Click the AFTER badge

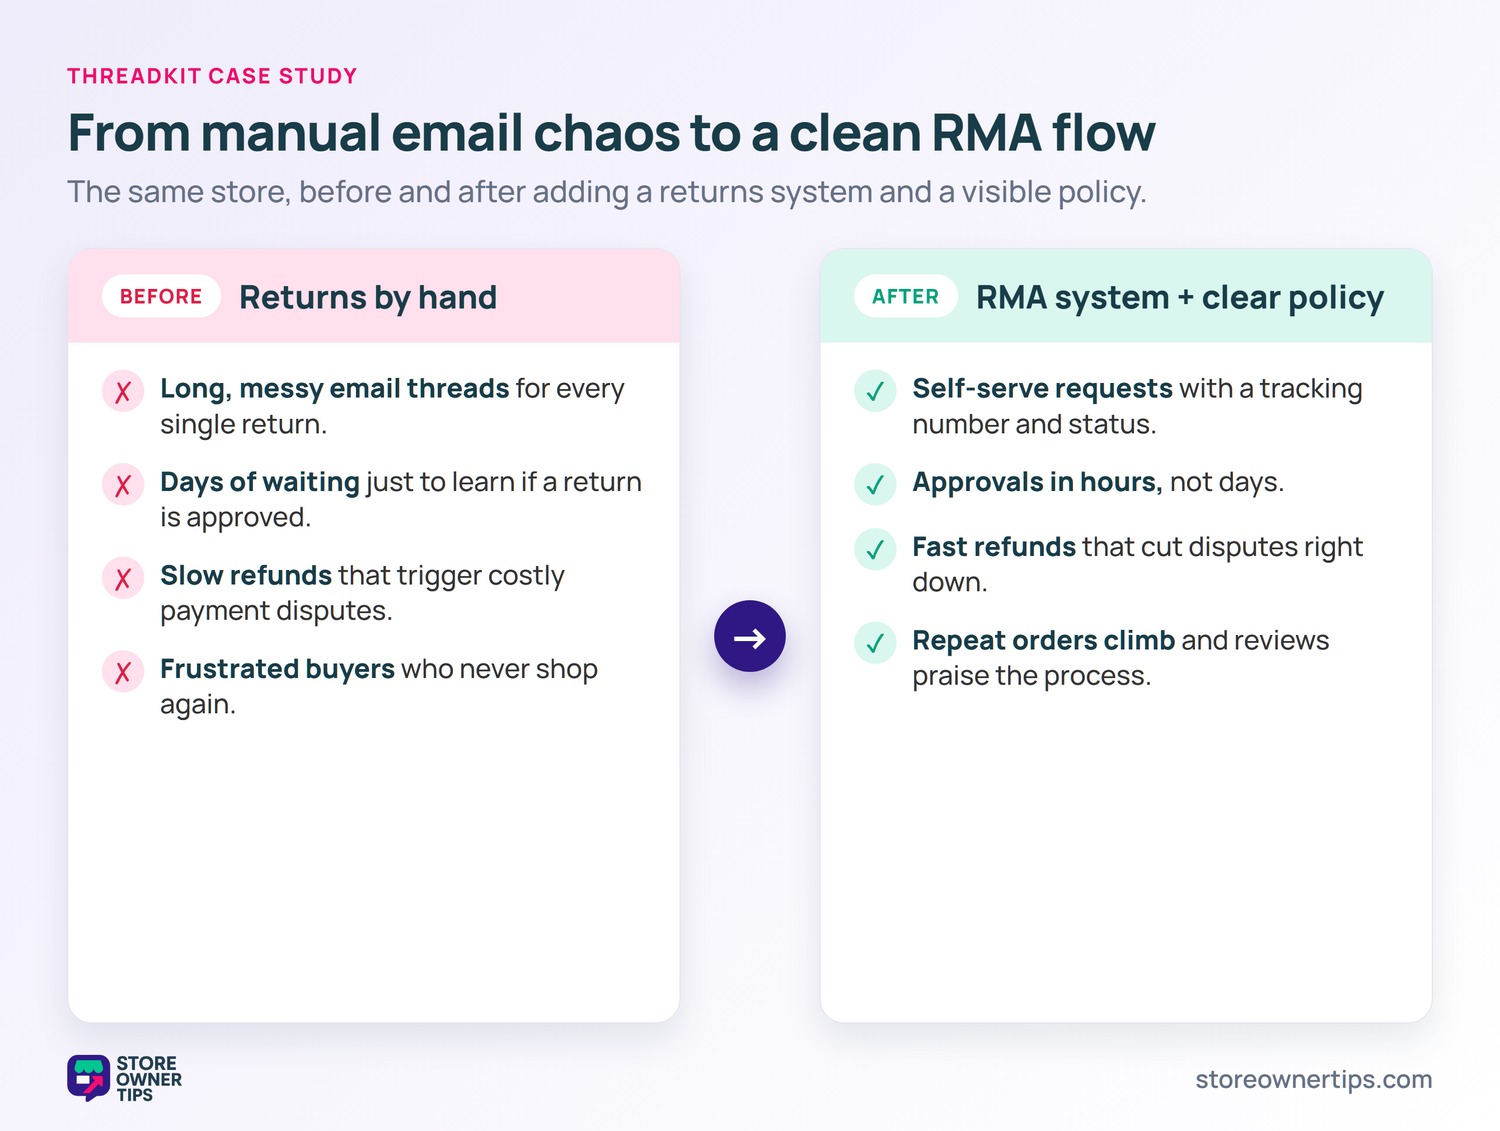(x=906, y=296)
